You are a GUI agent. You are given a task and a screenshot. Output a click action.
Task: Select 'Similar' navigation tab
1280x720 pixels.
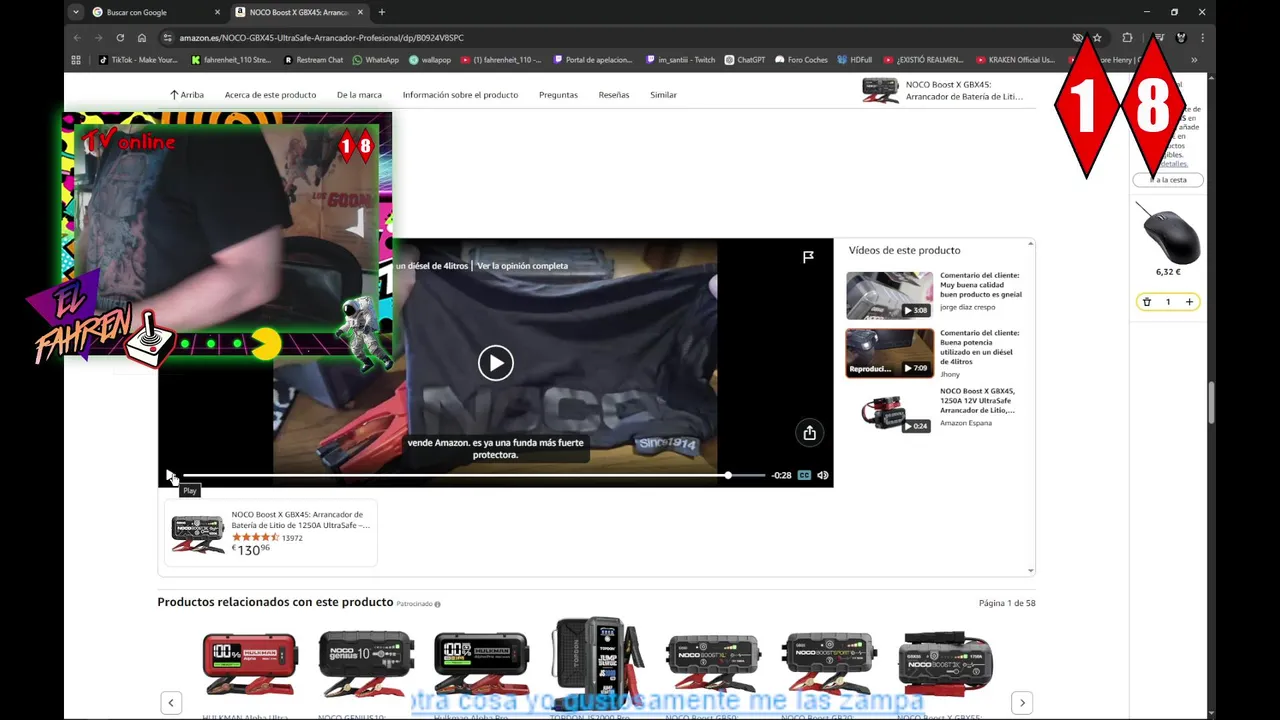[663, 95]
